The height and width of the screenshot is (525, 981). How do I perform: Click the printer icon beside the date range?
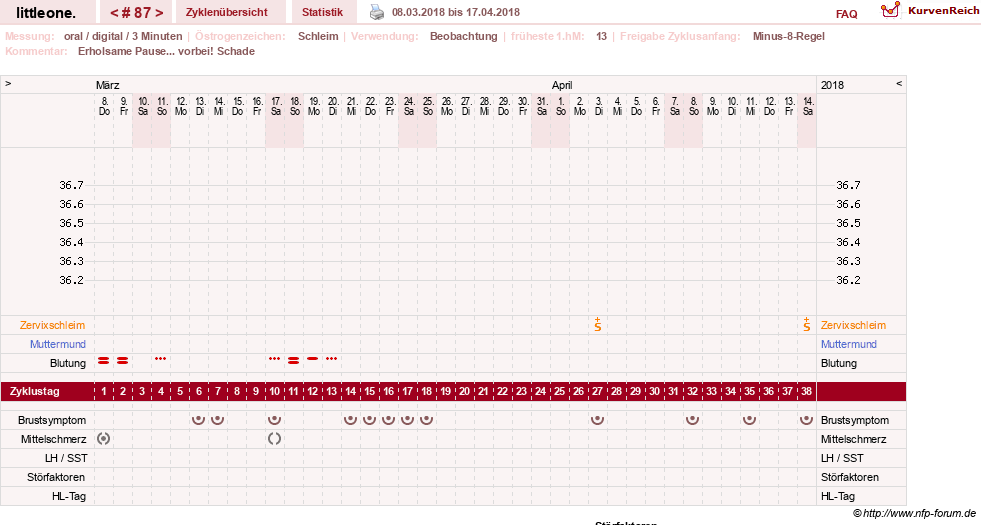377,12
